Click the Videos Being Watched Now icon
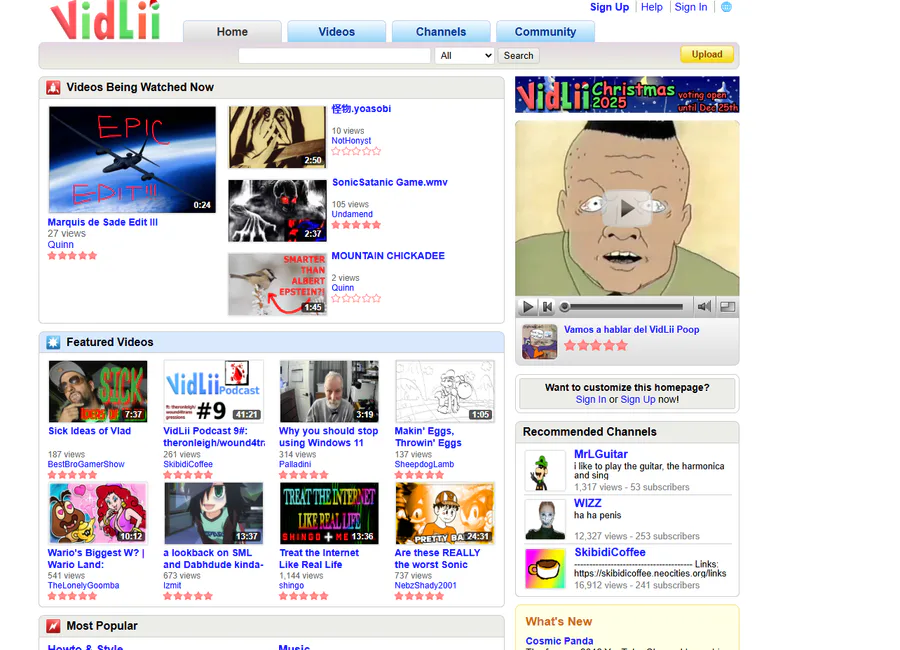 pos(53,87)
